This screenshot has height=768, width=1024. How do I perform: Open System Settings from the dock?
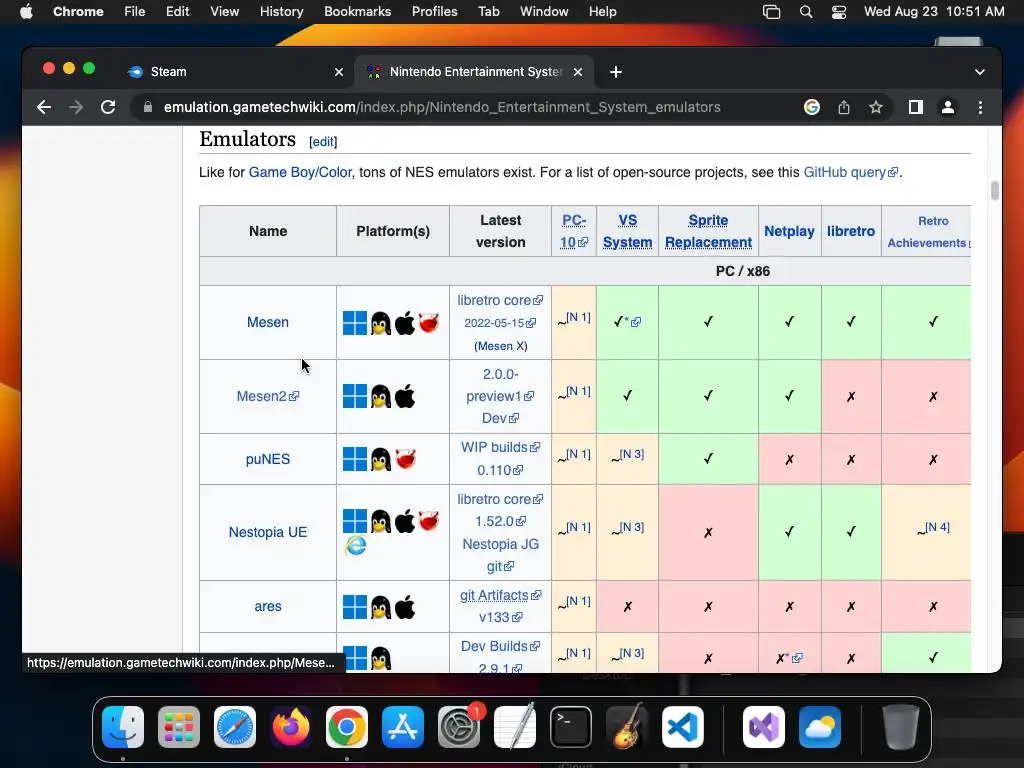click(x=458, y=727)
